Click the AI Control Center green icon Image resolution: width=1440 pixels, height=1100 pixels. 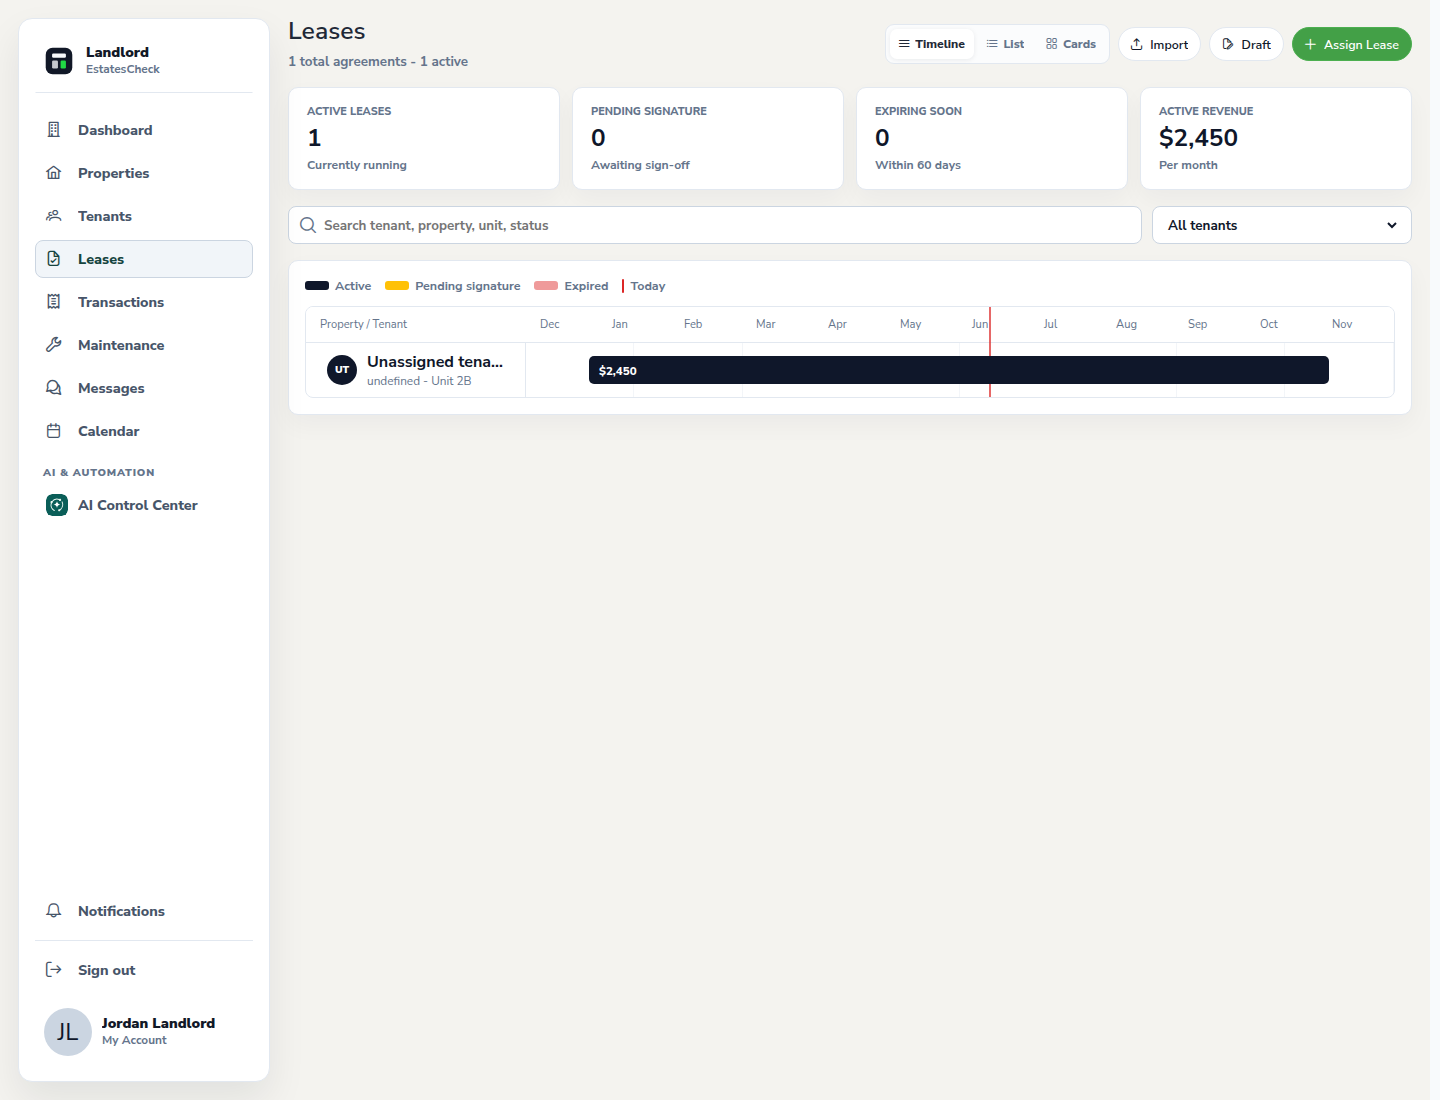click(57, 505)
